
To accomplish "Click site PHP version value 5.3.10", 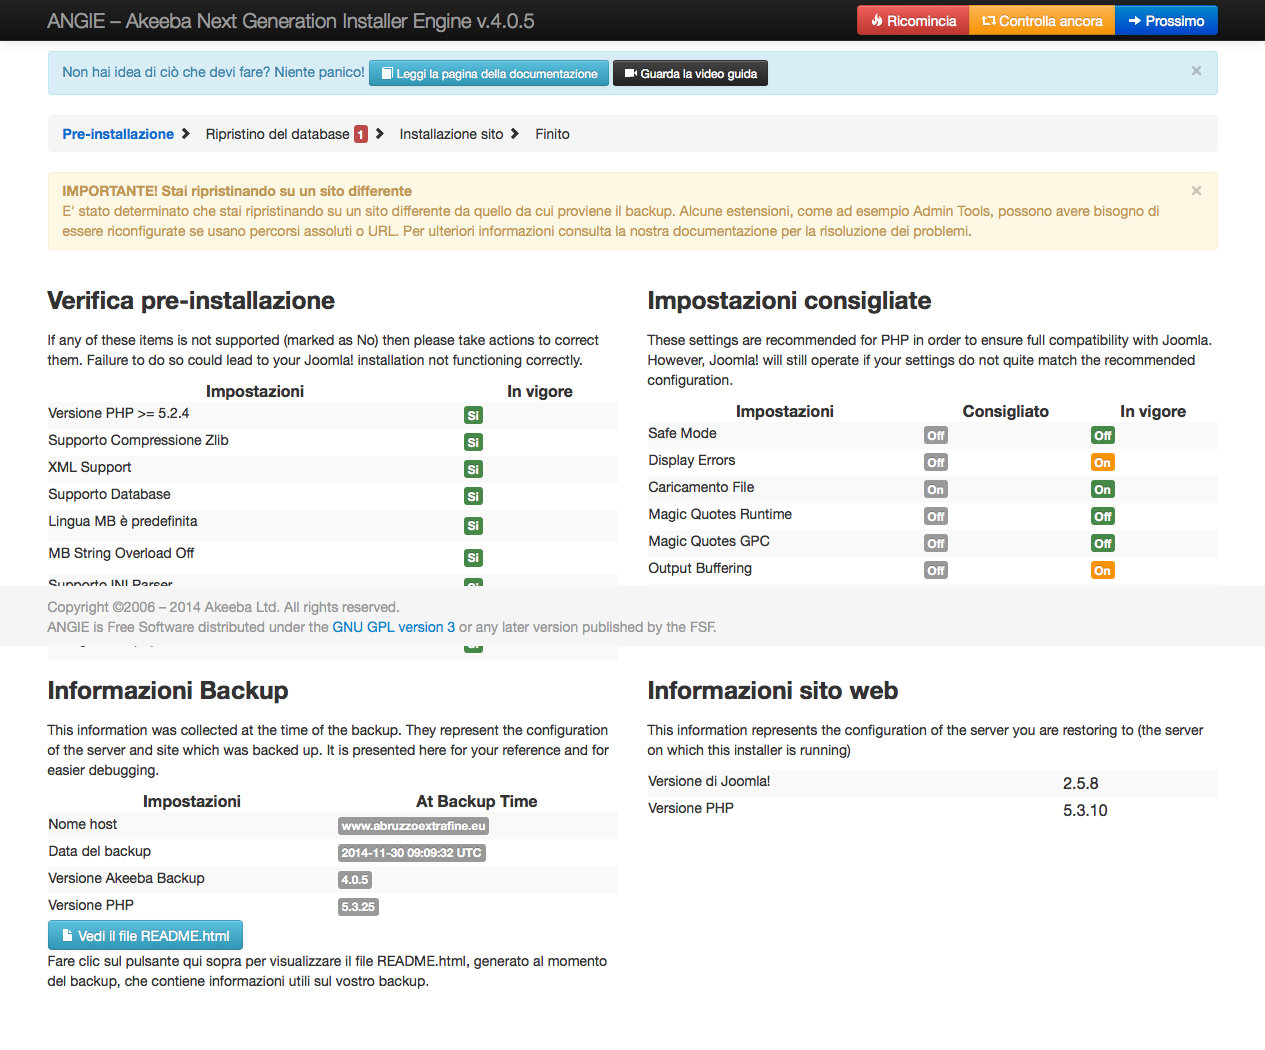I will coord(1085,811).
